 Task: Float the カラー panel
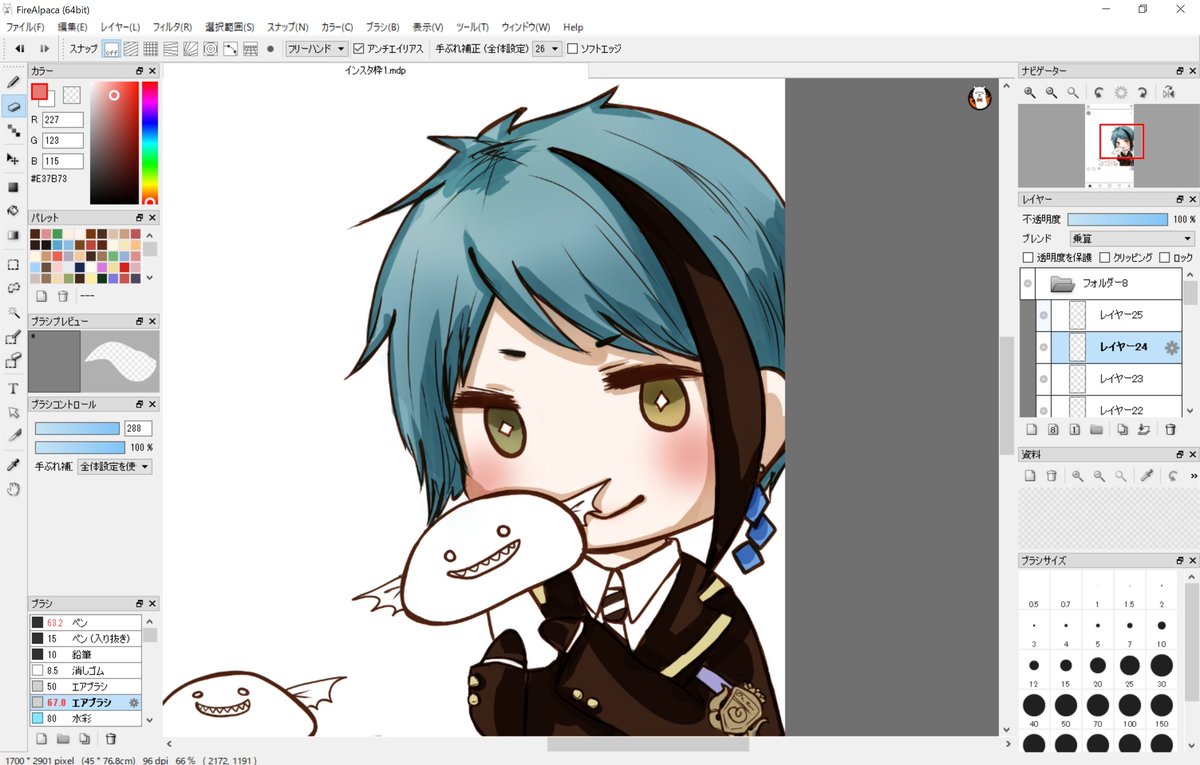click(x=140, y=71)
